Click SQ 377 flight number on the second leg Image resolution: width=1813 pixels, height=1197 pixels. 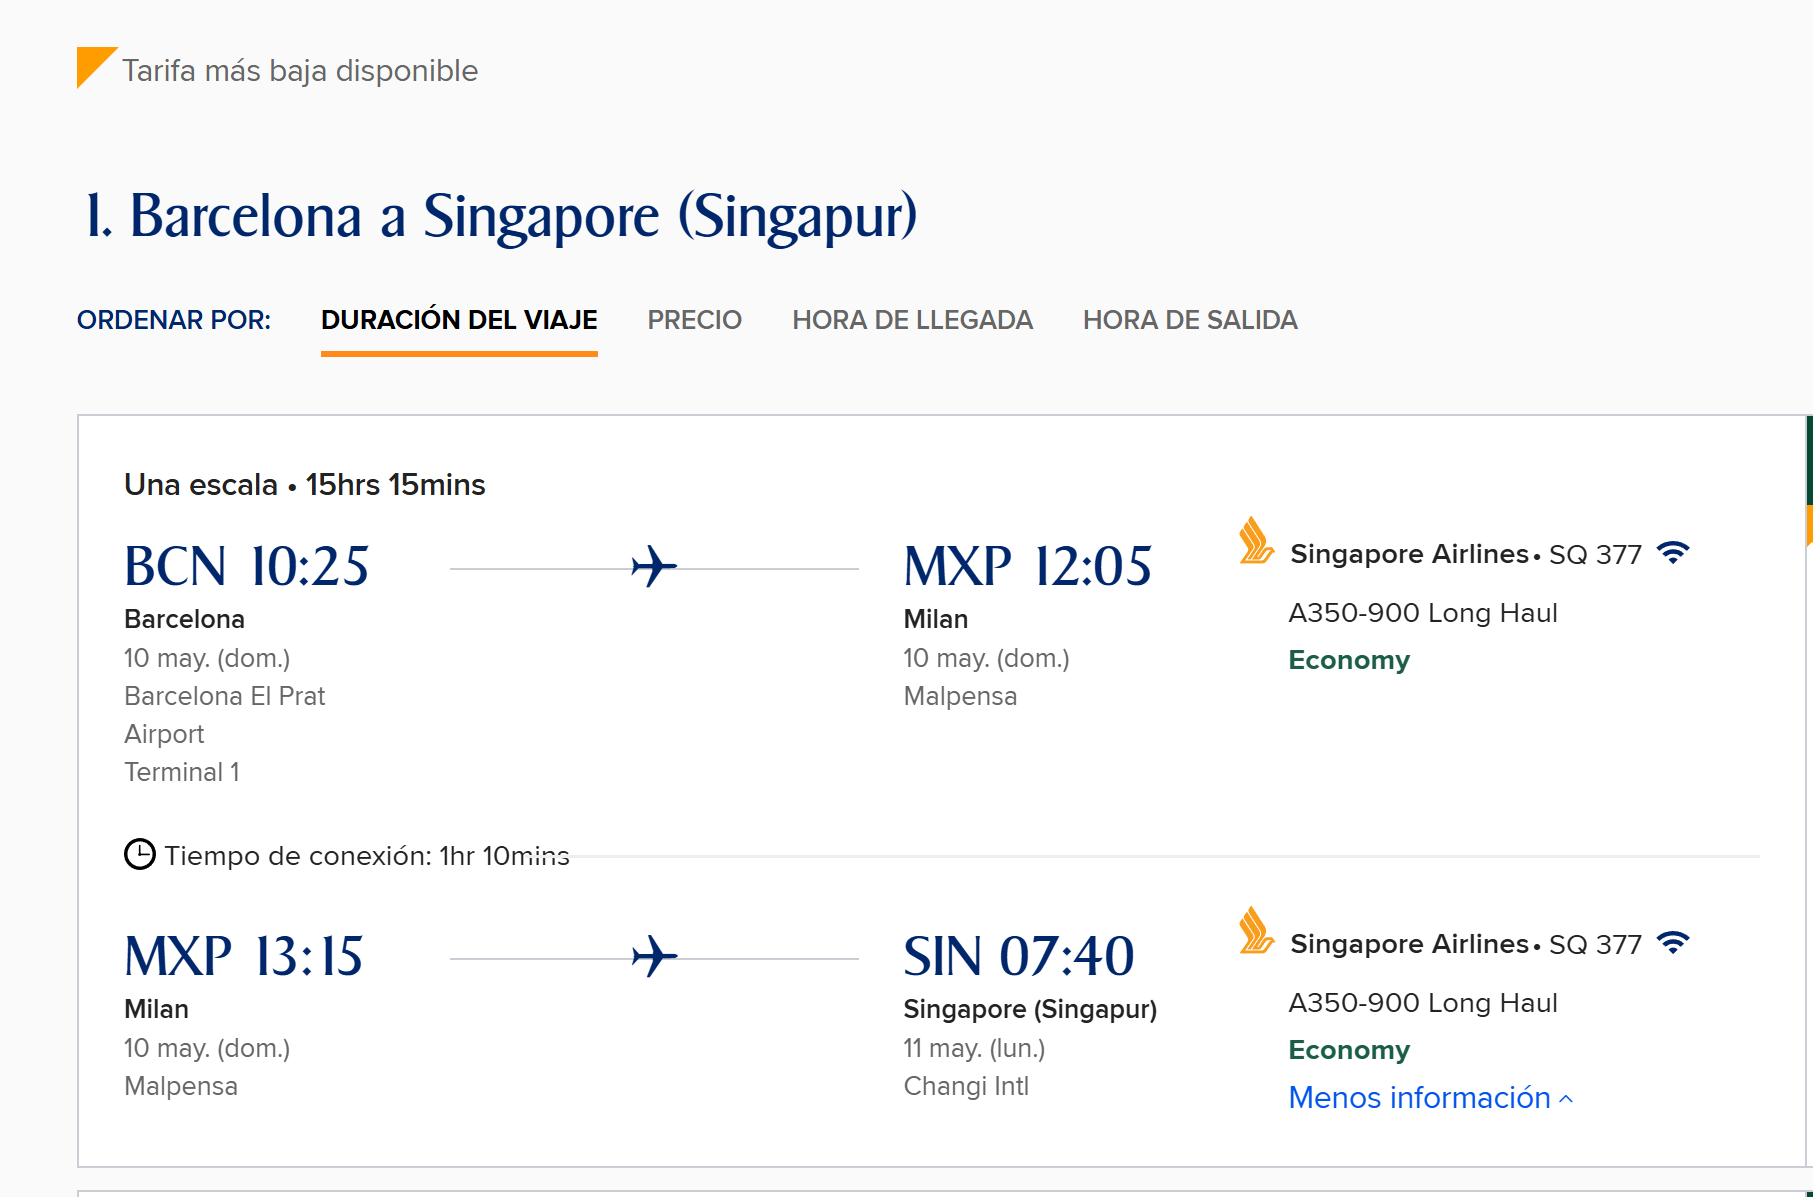(x=1595, y=944)
